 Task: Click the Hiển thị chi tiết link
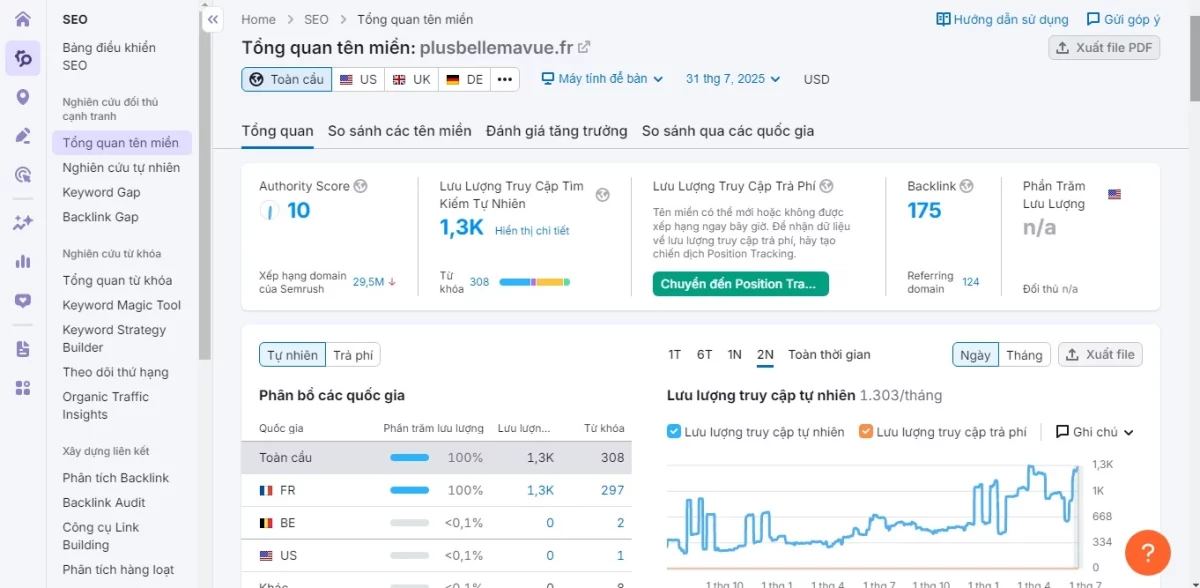point(532,231)
